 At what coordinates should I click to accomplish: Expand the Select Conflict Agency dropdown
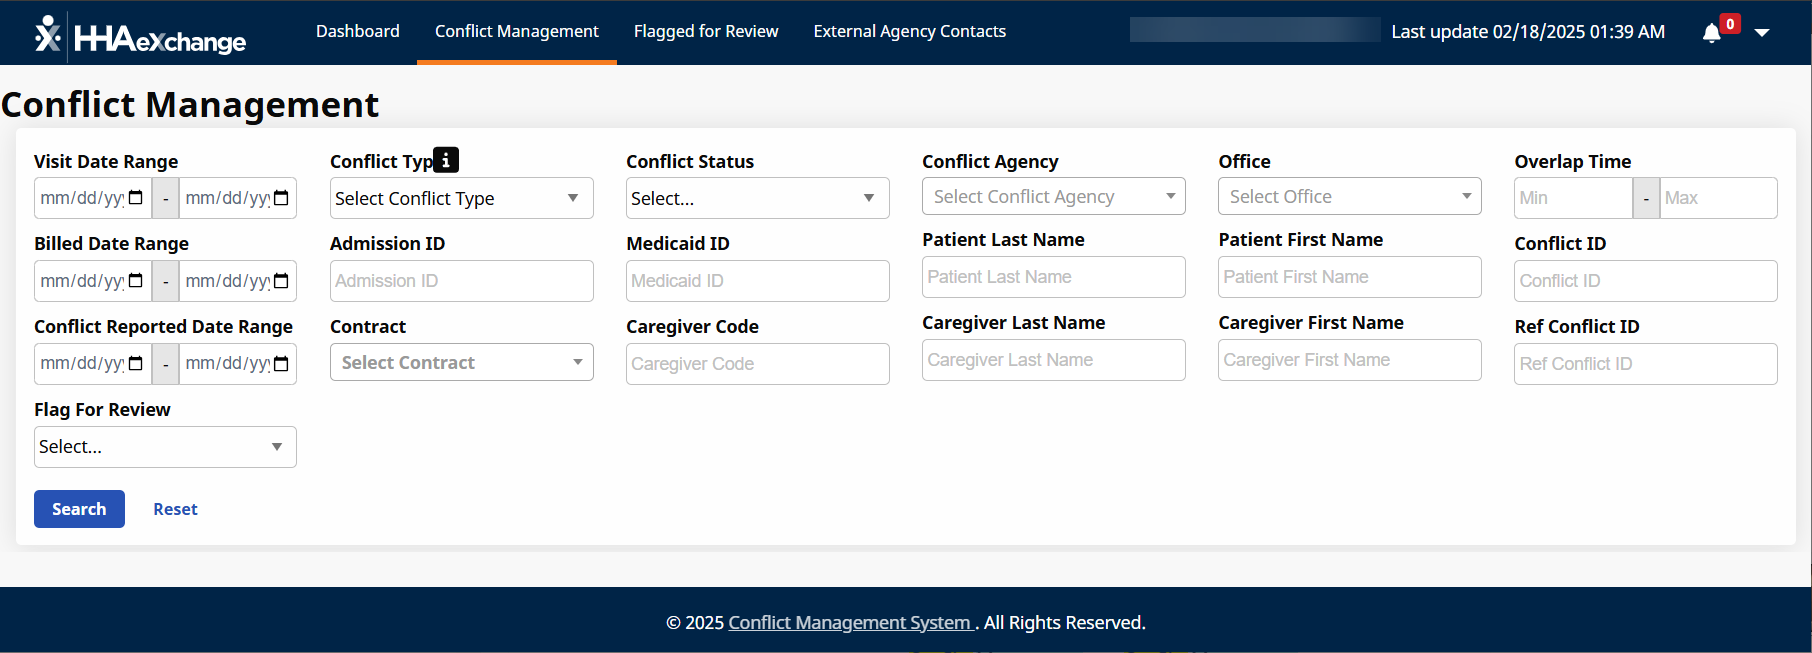[1053, 197]
